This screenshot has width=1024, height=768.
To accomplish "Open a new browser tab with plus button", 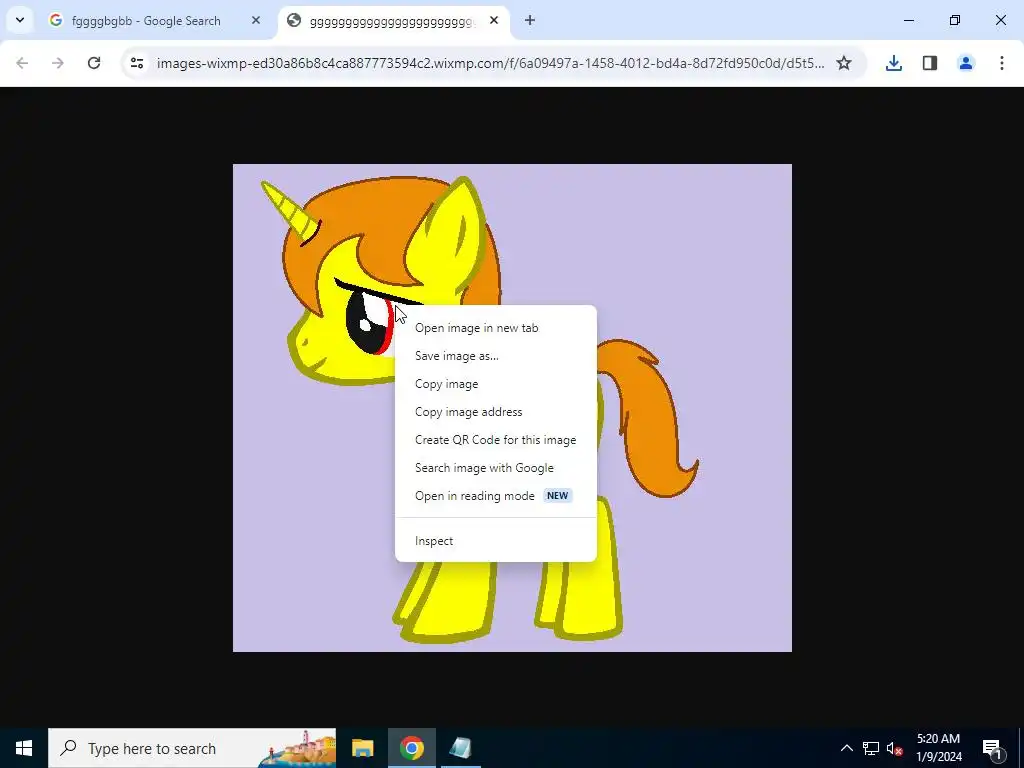I will coord(530,20).
